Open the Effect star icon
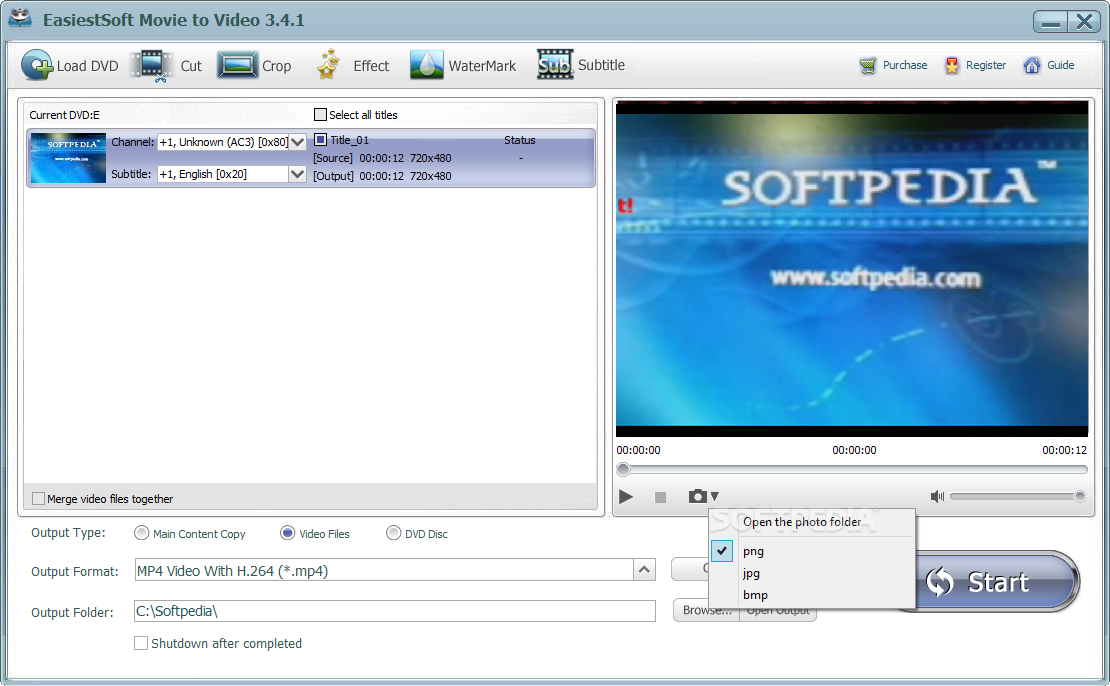Screen dimensions: 1110x686 (328, 64)
